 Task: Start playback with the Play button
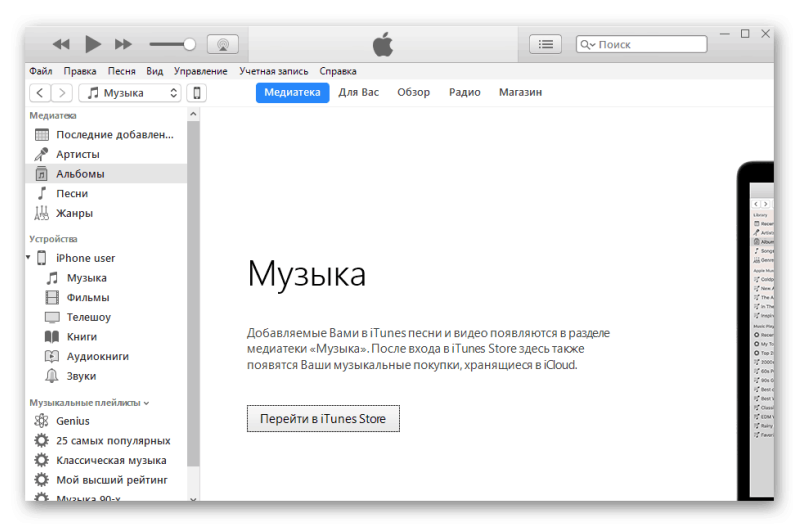point(92,44)
